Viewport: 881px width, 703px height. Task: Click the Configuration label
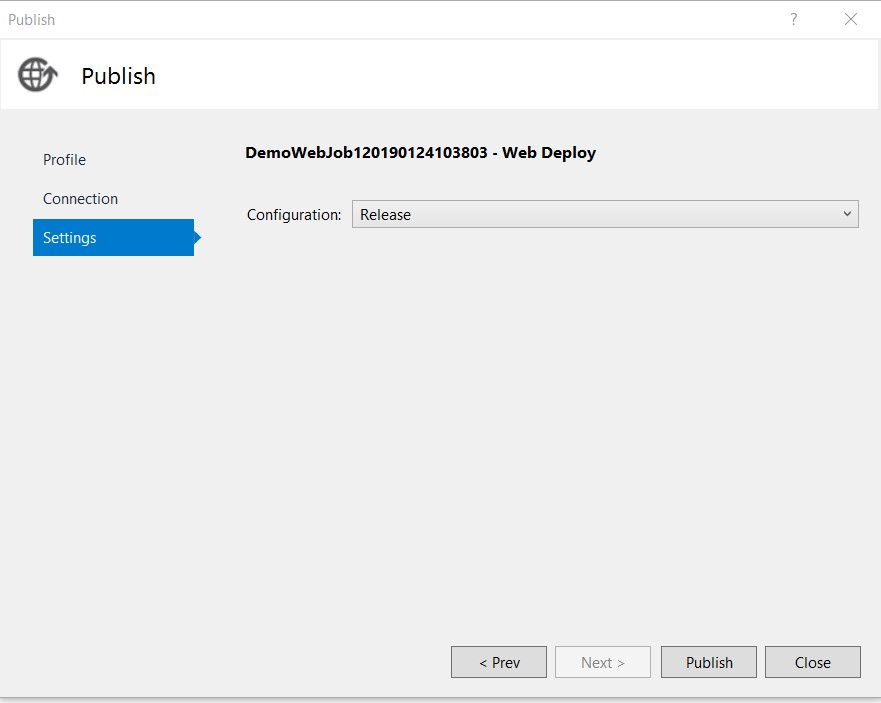[x=294, y=215]
